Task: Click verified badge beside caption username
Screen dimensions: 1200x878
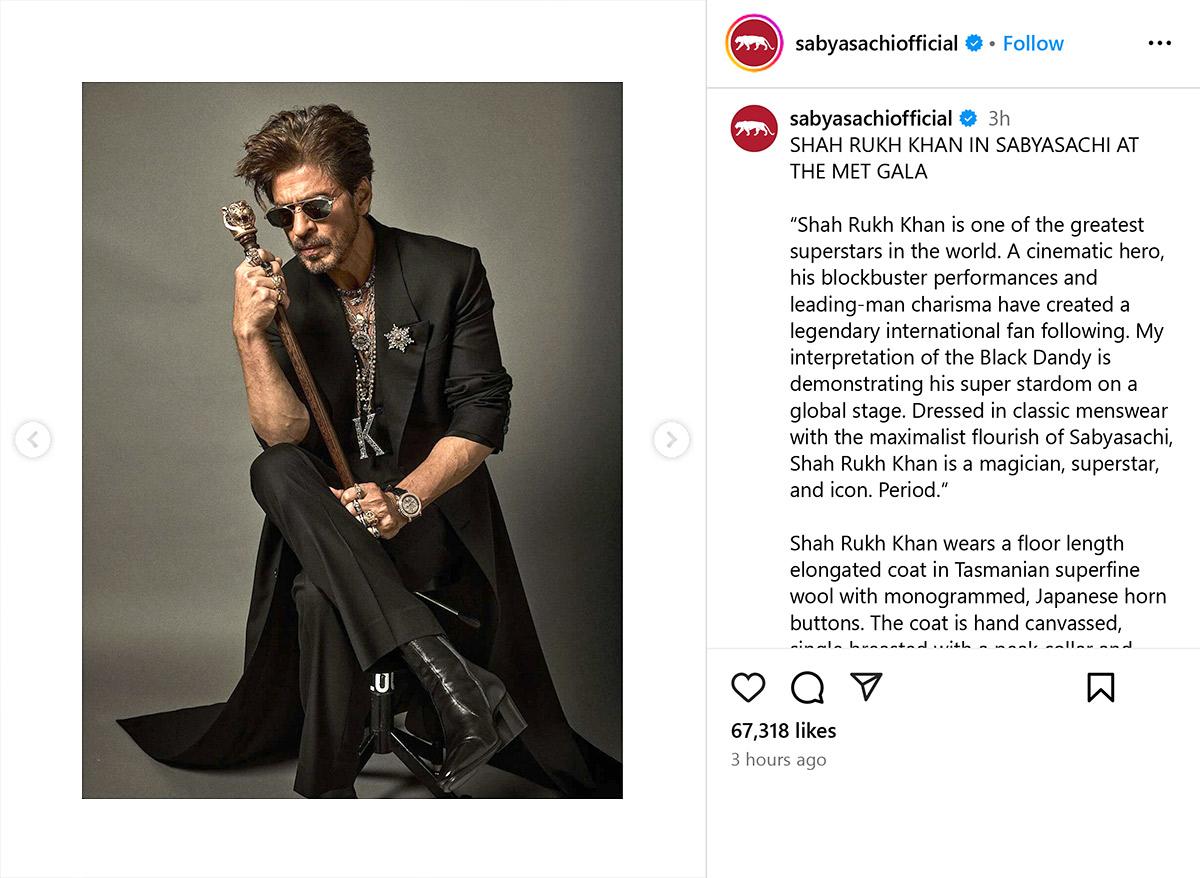Action: [968, 118]
